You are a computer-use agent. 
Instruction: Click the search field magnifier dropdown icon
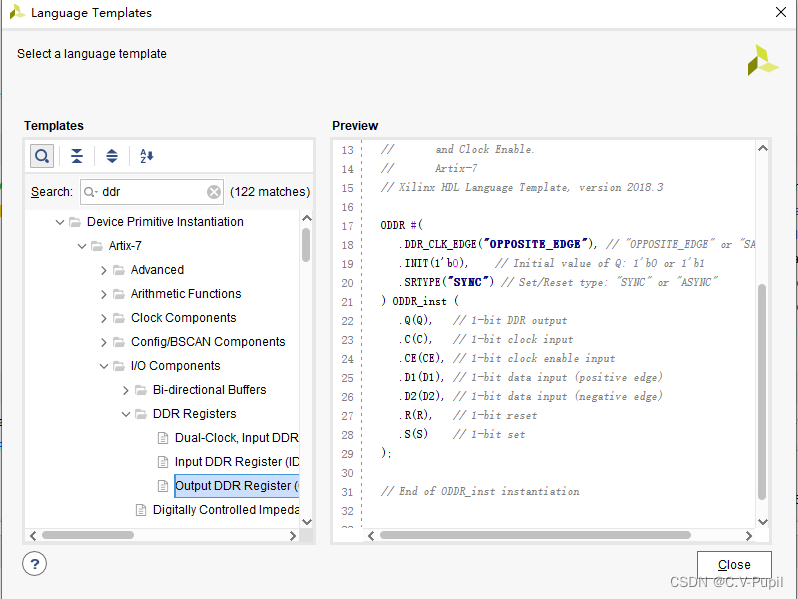pos(90,192)
